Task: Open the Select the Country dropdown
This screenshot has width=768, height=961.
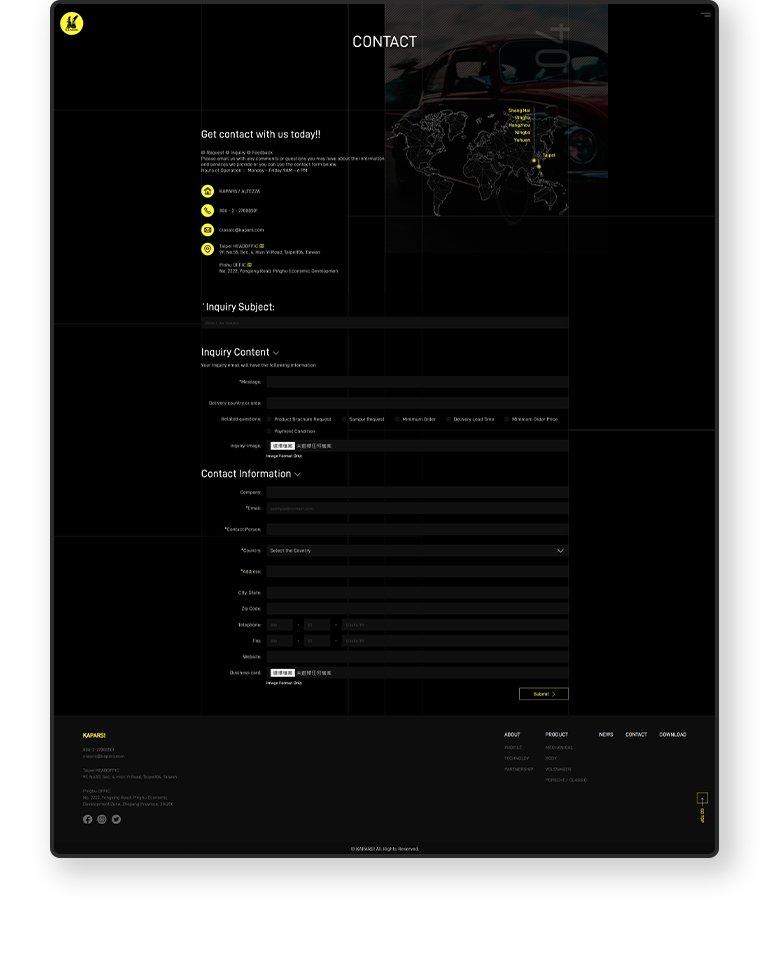Action: [416, 550]
